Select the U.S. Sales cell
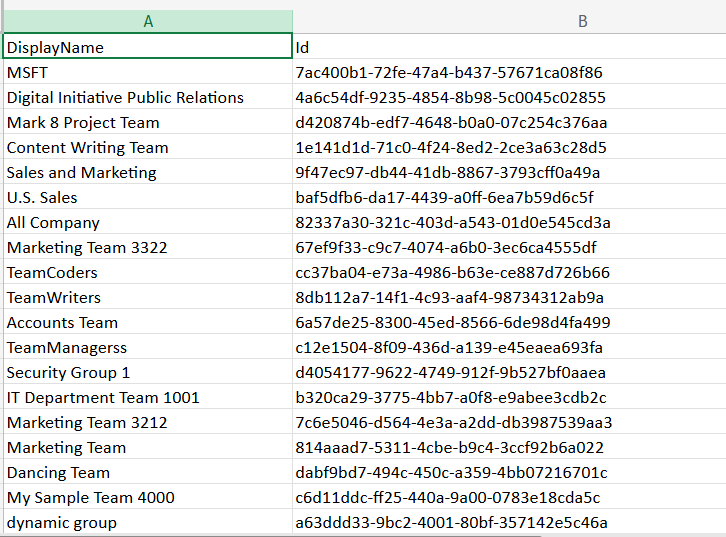Viewport: 726px width, 537px height. click(148, 197)
